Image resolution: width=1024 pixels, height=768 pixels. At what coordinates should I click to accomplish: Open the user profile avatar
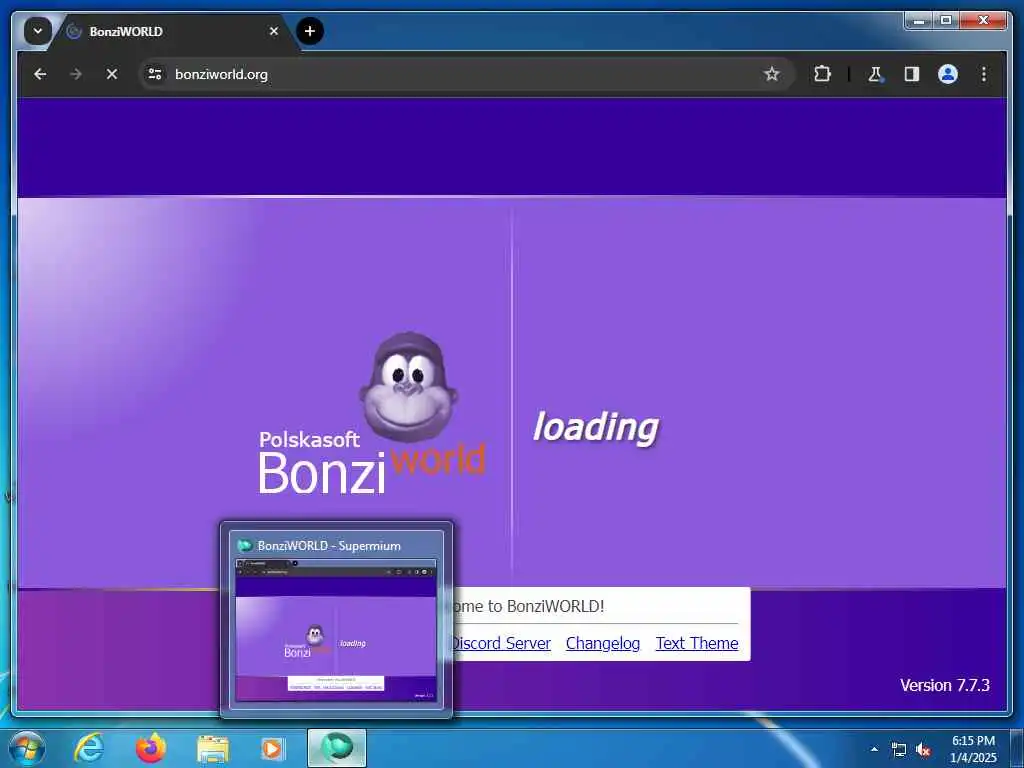pos(948,74)
